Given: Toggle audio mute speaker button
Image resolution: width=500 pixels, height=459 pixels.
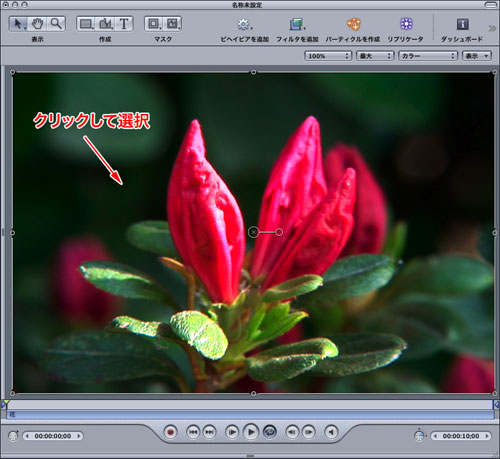Looking at the screenshot, I should (331, 432).
